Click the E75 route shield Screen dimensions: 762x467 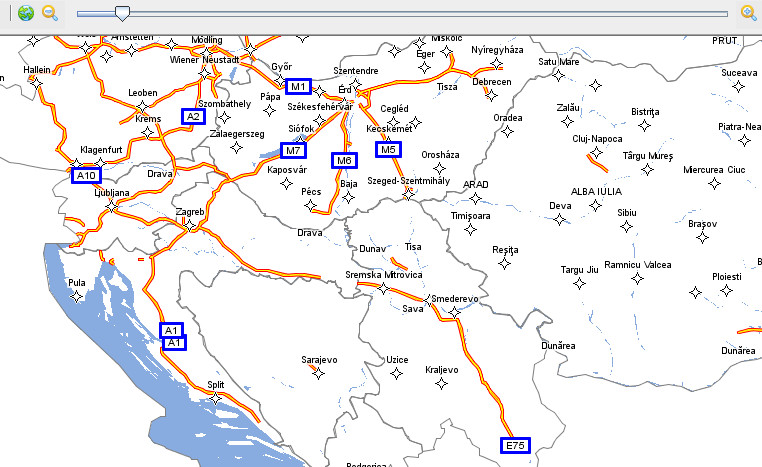point(515,445)
